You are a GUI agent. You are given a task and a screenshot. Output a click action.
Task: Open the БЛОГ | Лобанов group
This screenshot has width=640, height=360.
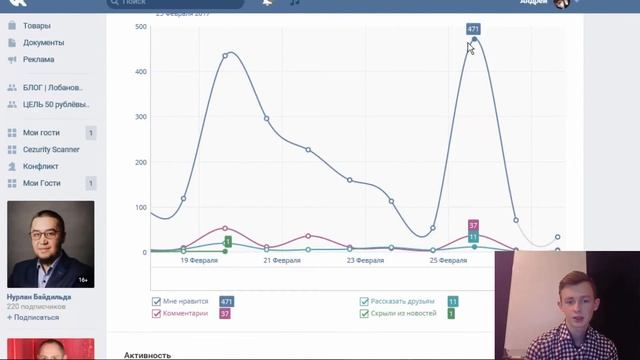[53, 88]
